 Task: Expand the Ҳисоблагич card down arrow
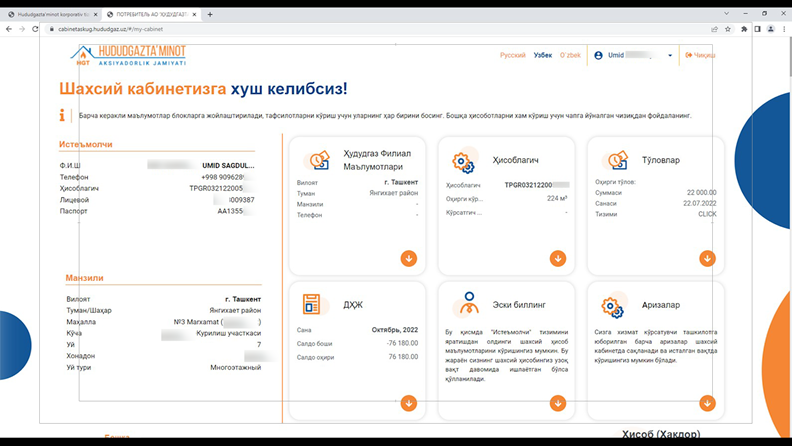coord(558,258)
